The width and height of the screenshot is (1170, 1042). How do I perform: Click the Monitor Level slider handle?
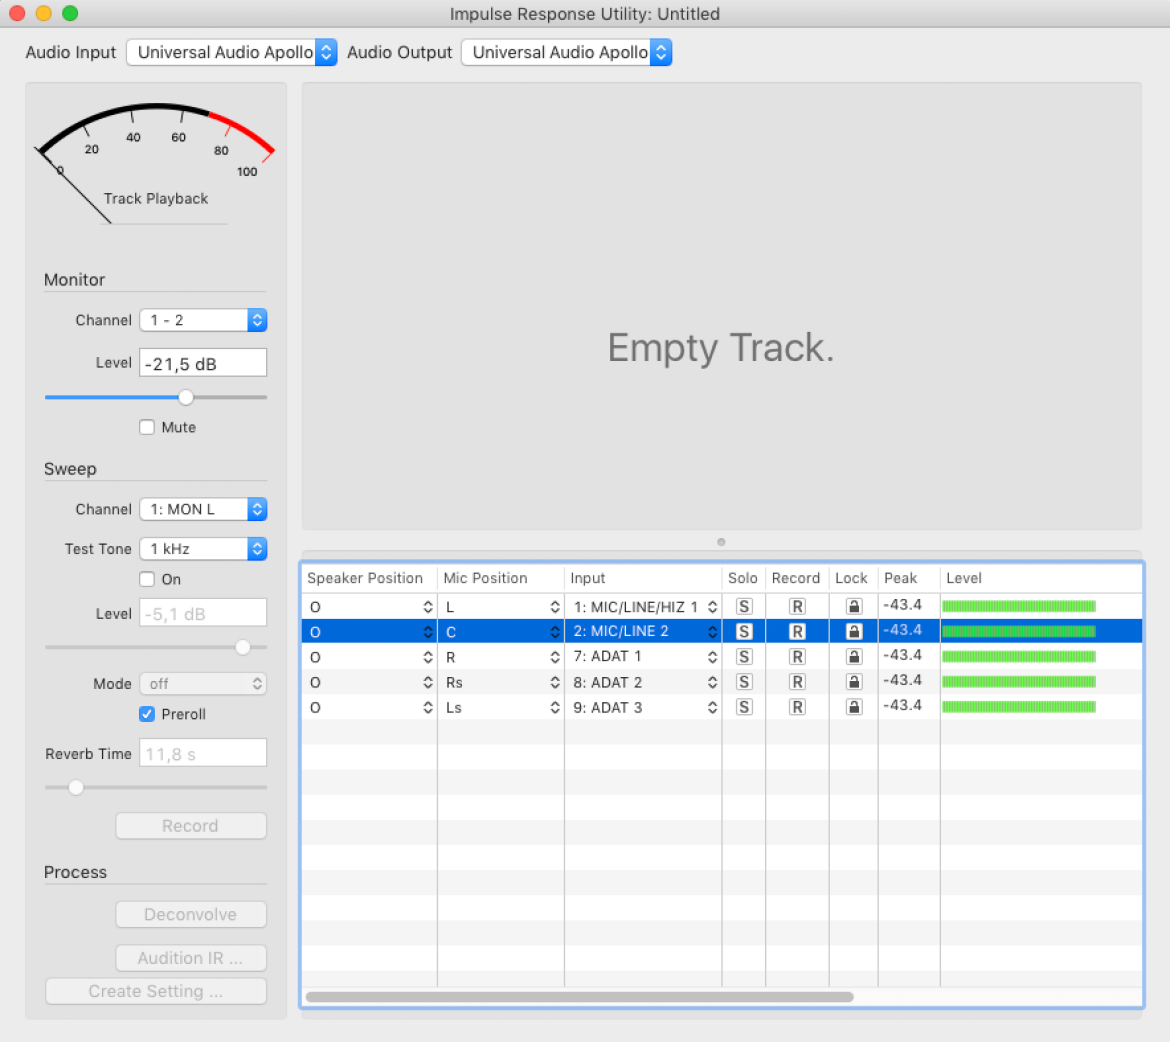tap(186, 397)
